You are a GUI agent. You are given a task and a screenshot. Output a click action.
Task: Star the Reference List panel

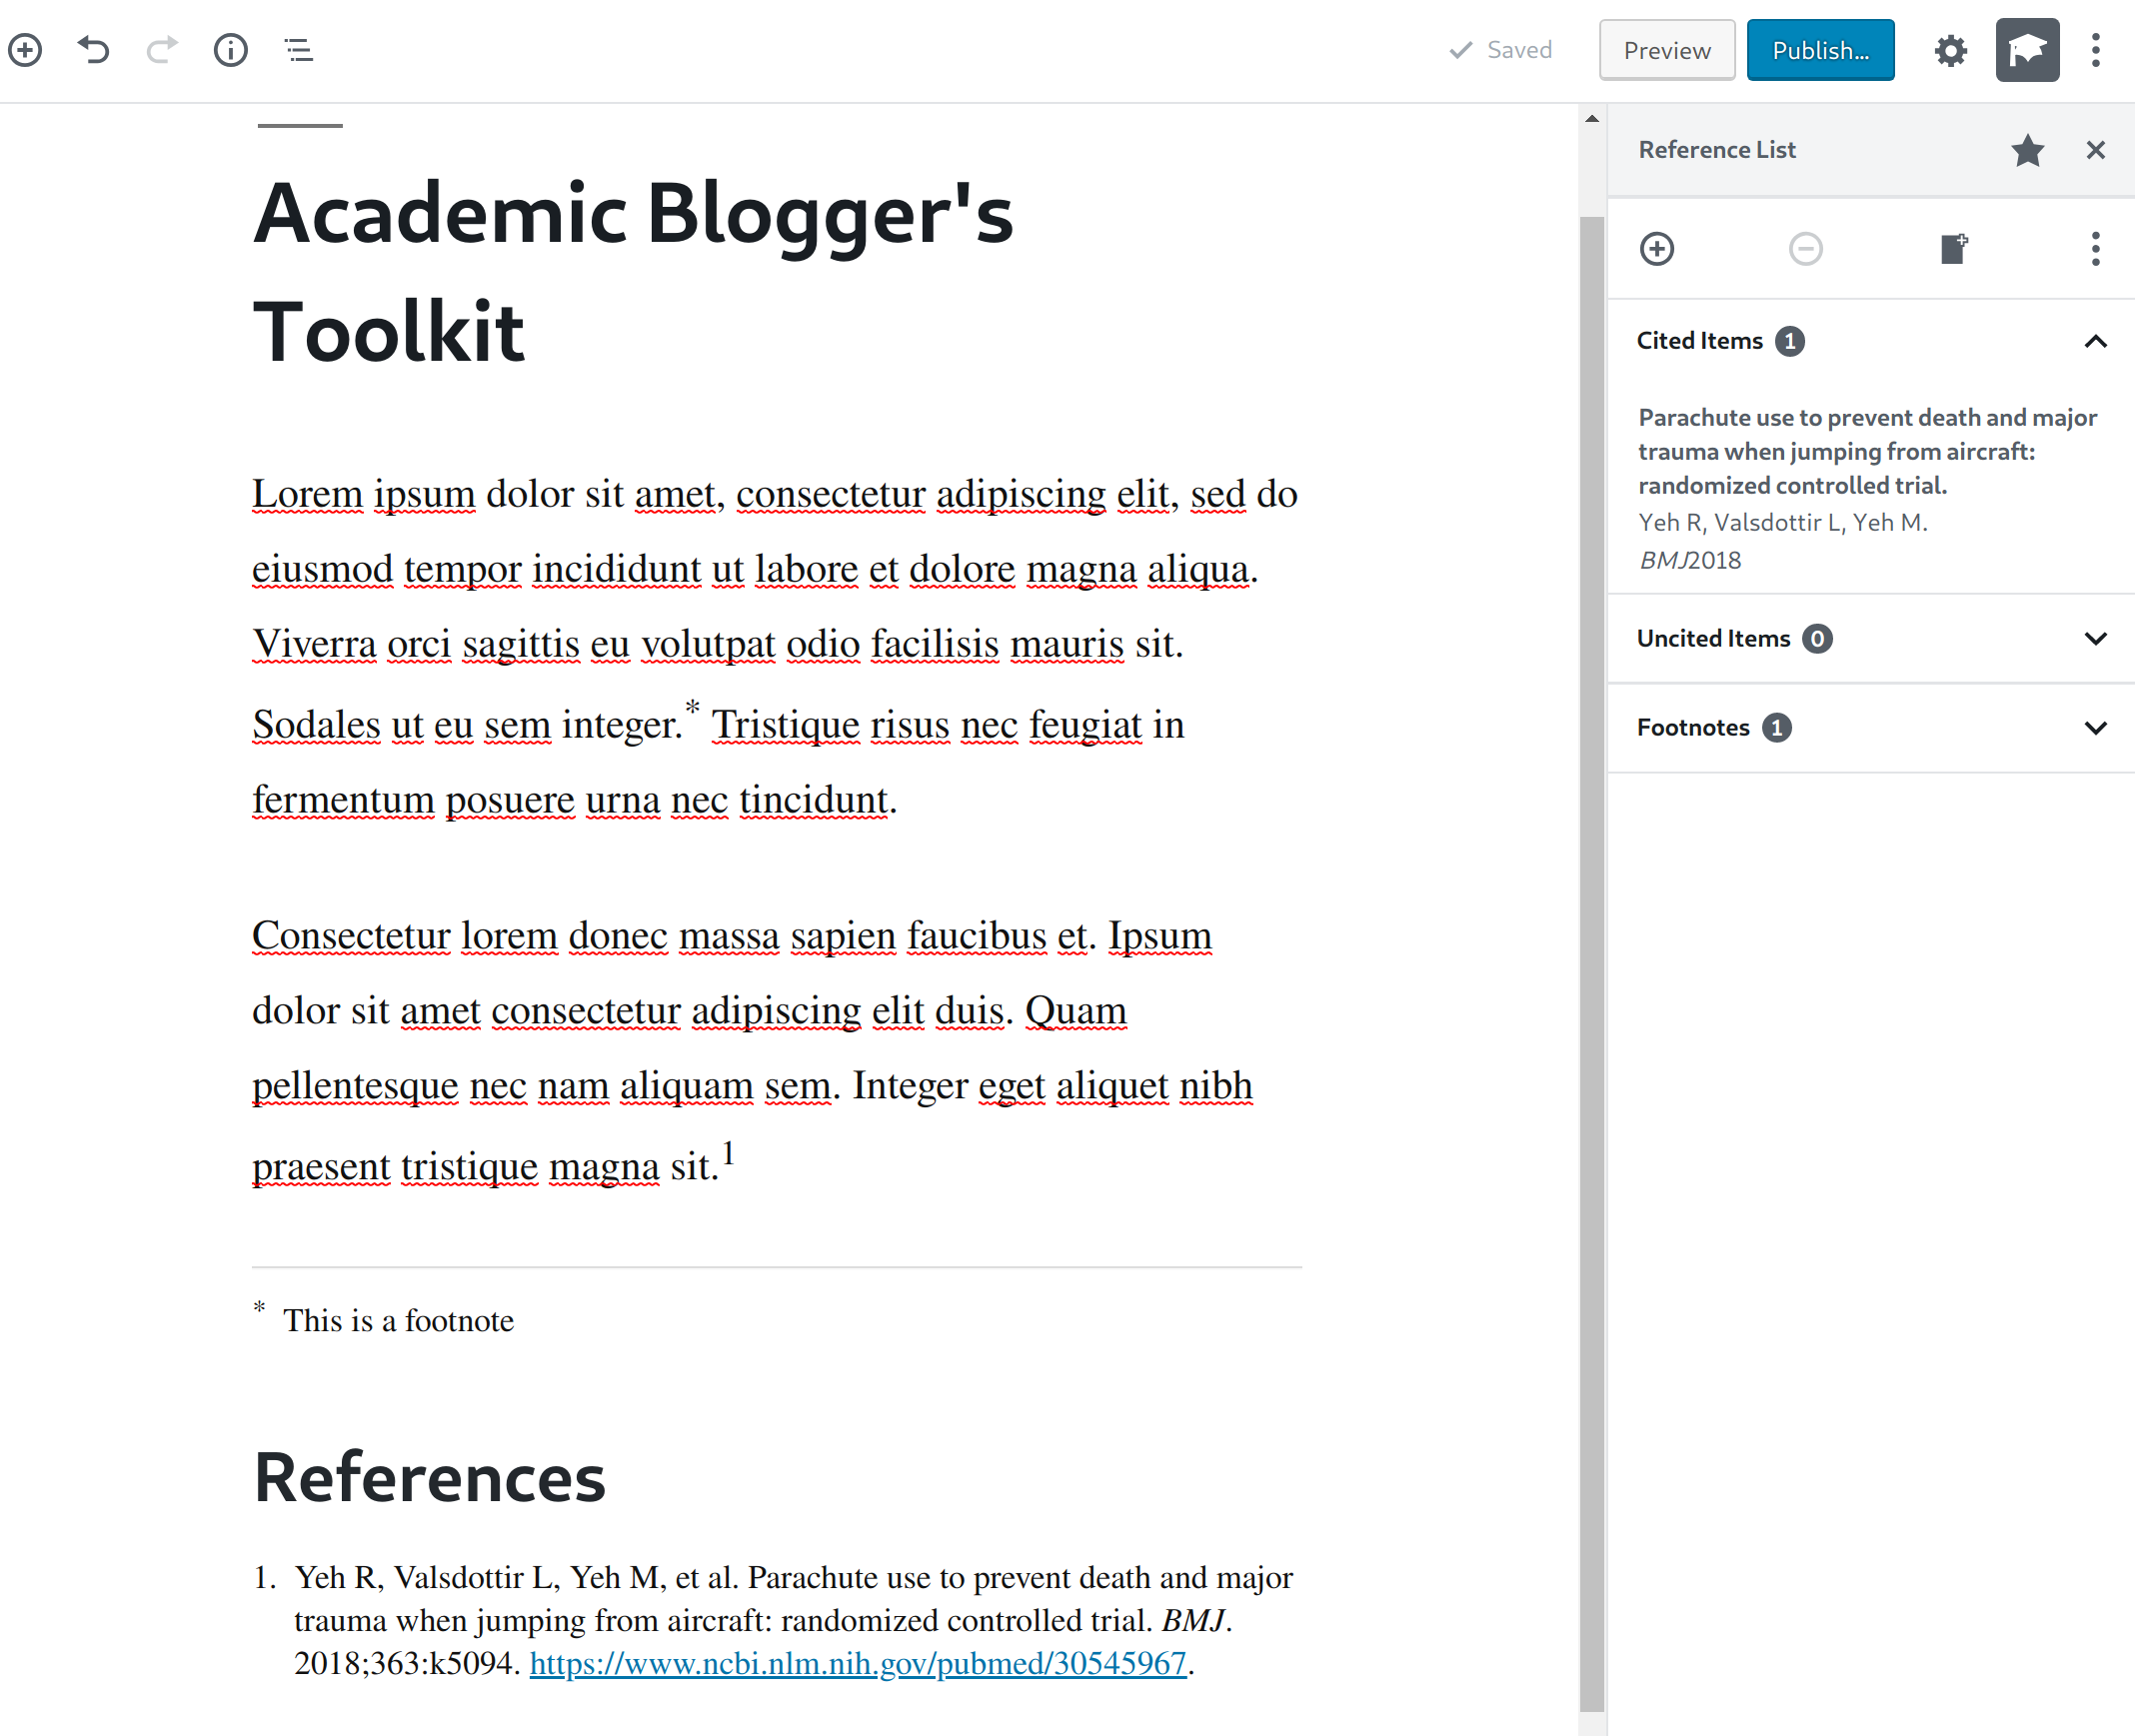pos(2029,151)
